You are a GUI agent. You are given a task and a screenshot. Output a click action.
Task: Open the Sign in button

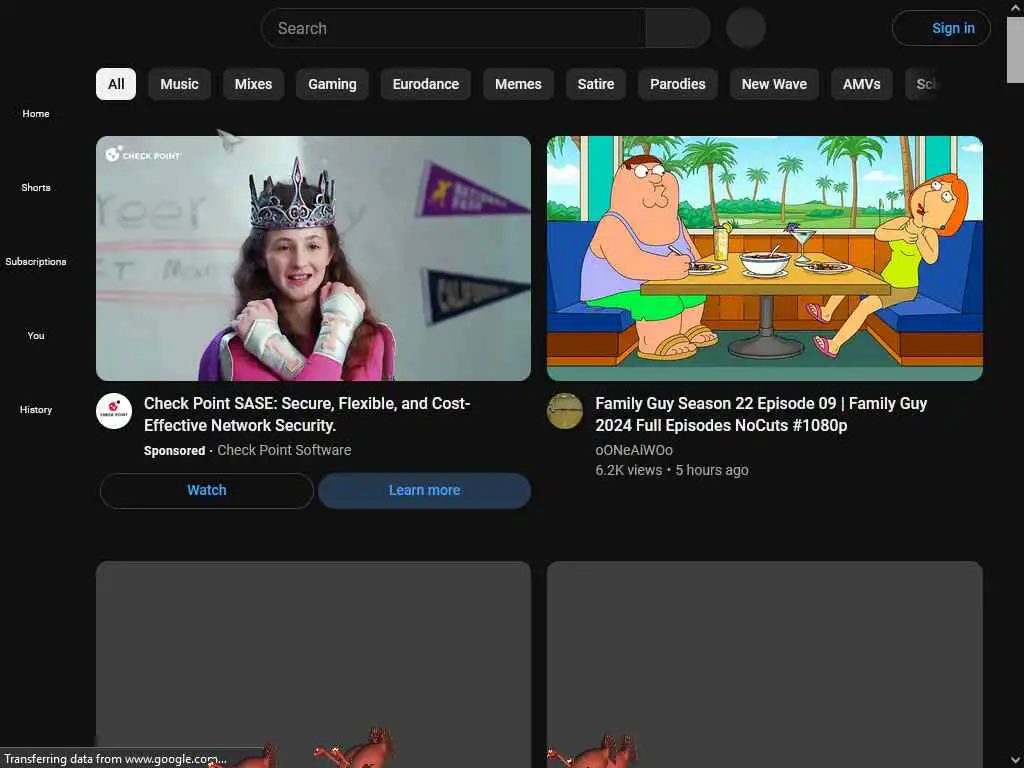point(940,28)
